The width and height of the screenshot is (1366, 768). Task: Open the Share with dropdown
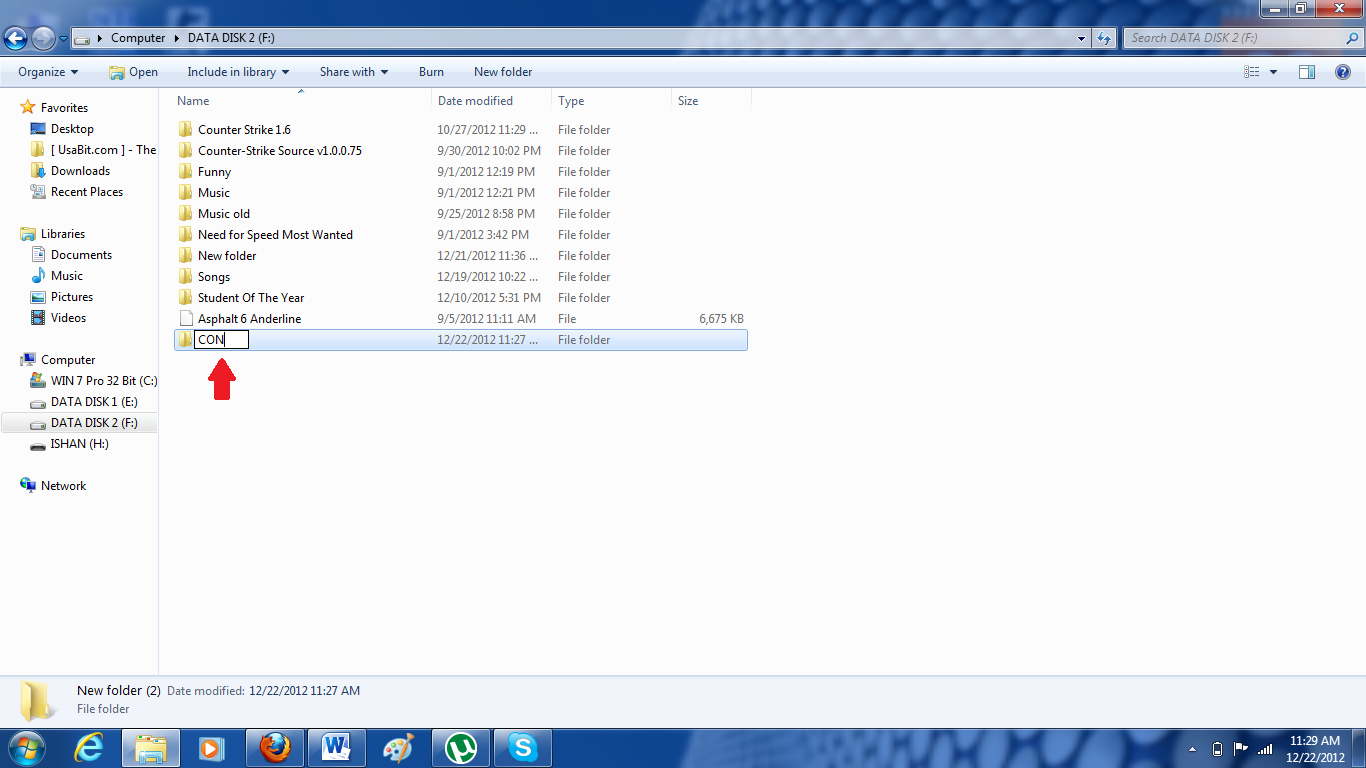tap(353, 71)
